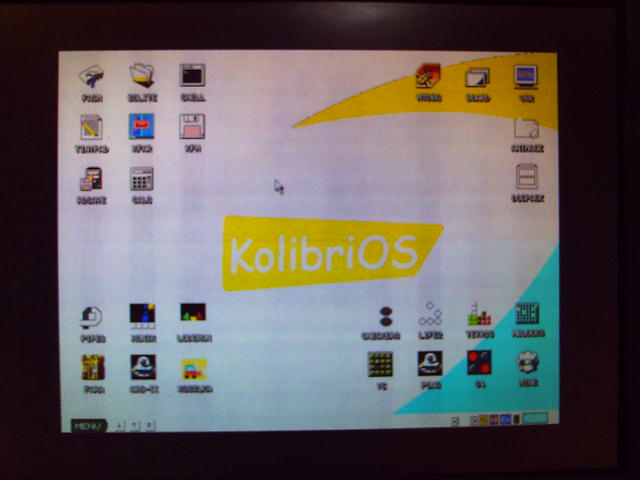Open the Lines game with dotted circles
The height and width of the screenshot is (480, 640).
coord(431,315)
